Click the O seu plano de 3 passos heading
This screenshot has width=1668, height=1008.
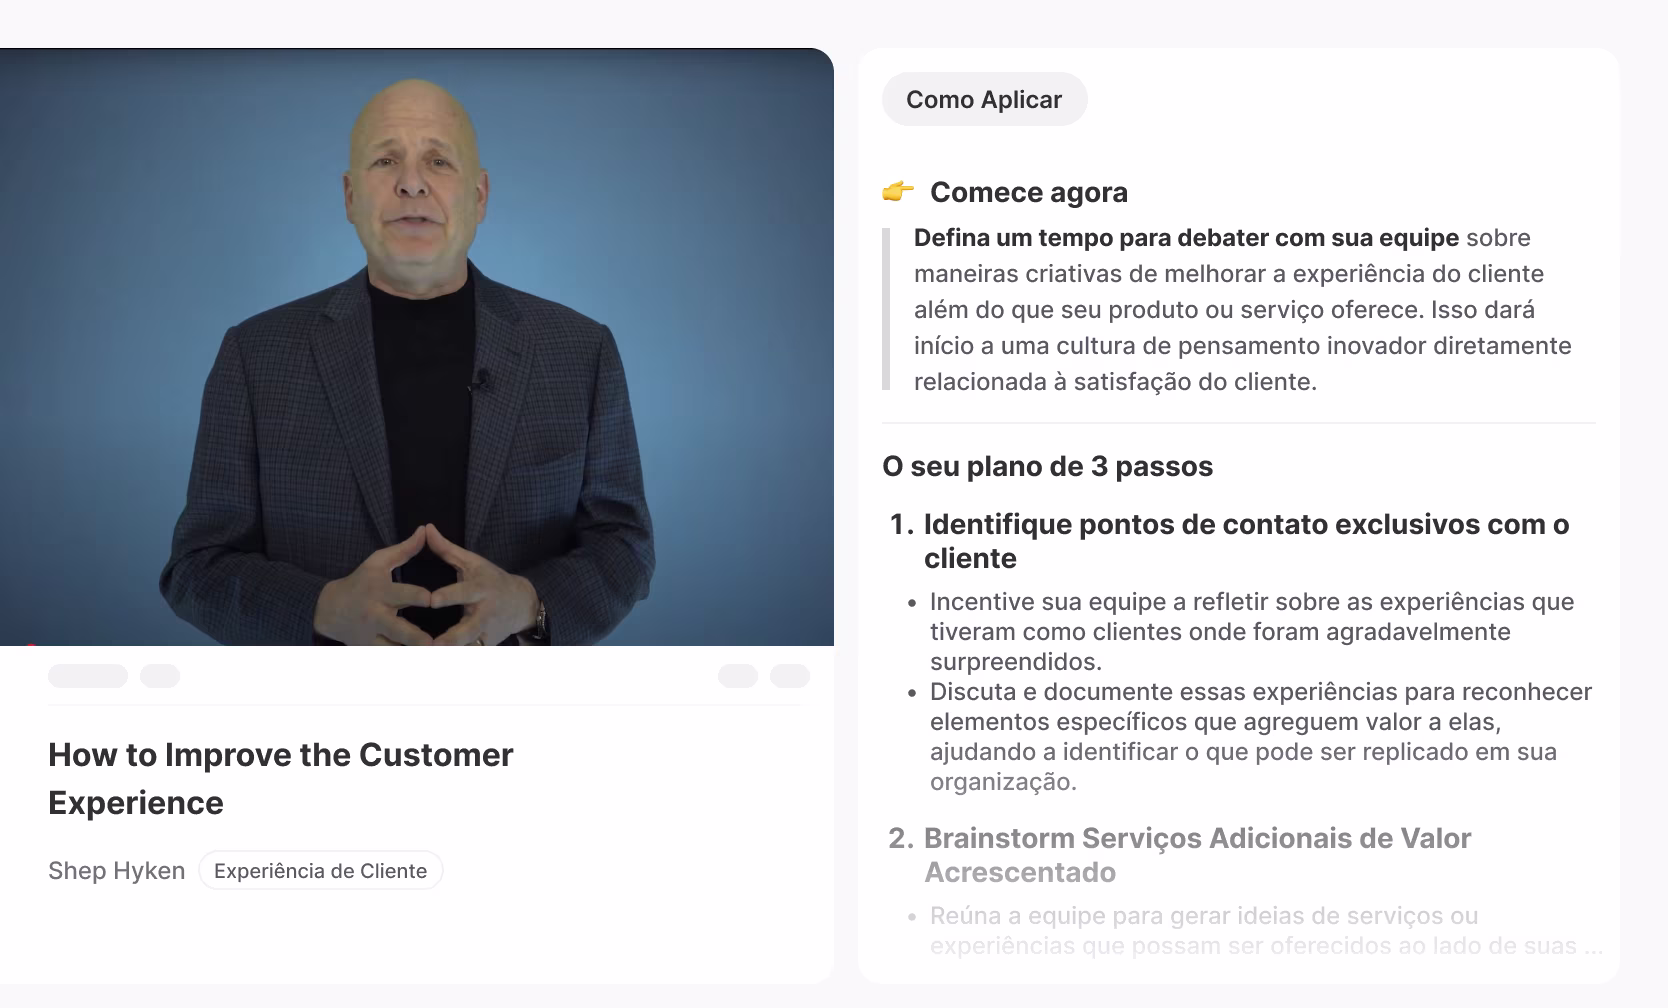tap(1047, 466)
